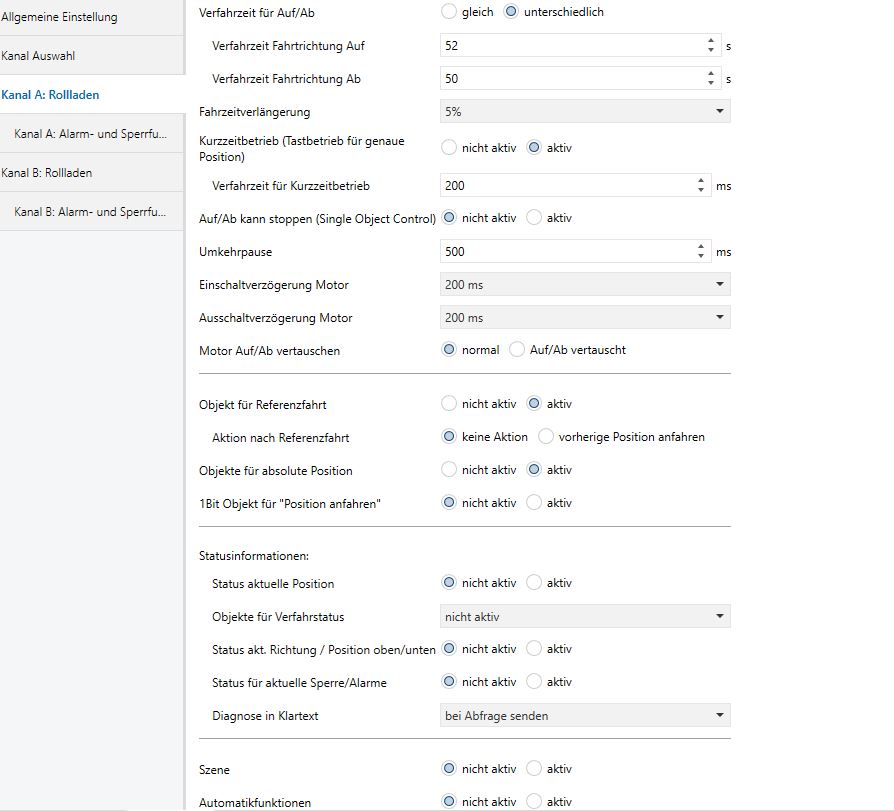Decrease Verfahrzeit für Kurzzeitbetrieb with down arrow
This screenshot has height=811, width=894.
[x=701, y=190]
